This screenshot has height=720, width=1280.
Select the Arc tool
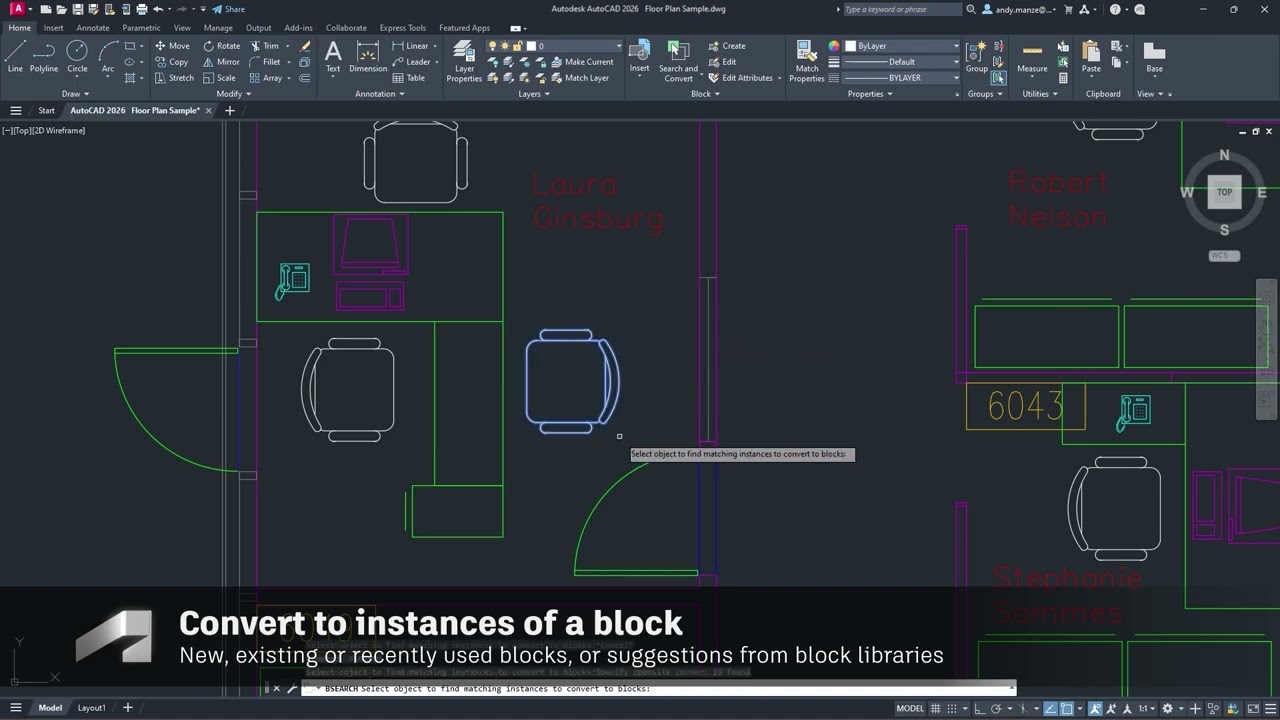108,56
